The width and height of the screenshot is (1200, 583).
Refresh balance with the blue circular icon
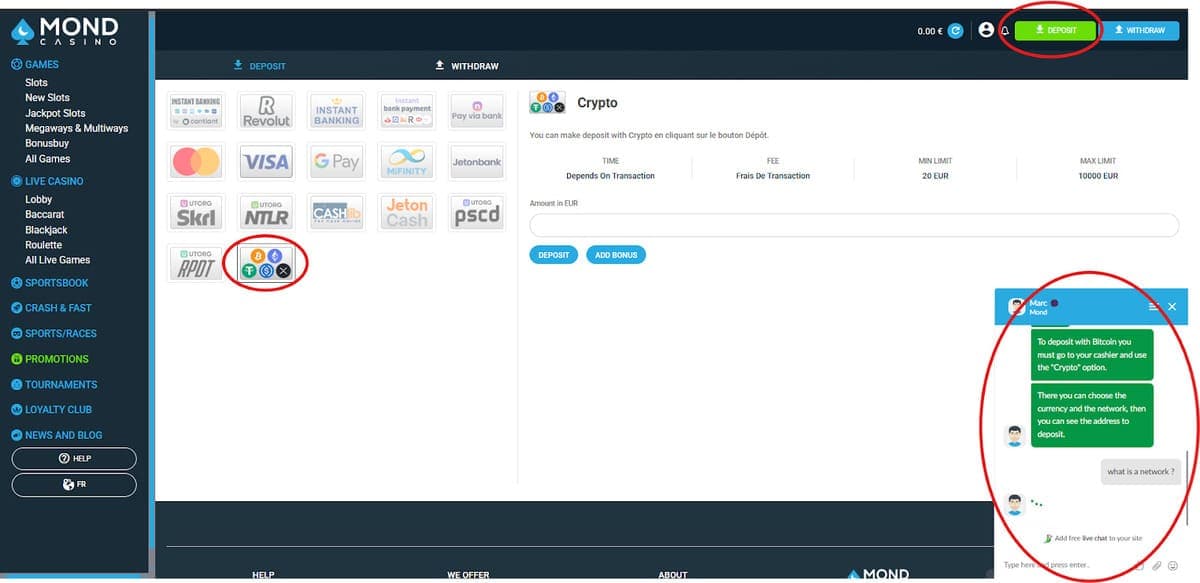[x=956, y=31]
